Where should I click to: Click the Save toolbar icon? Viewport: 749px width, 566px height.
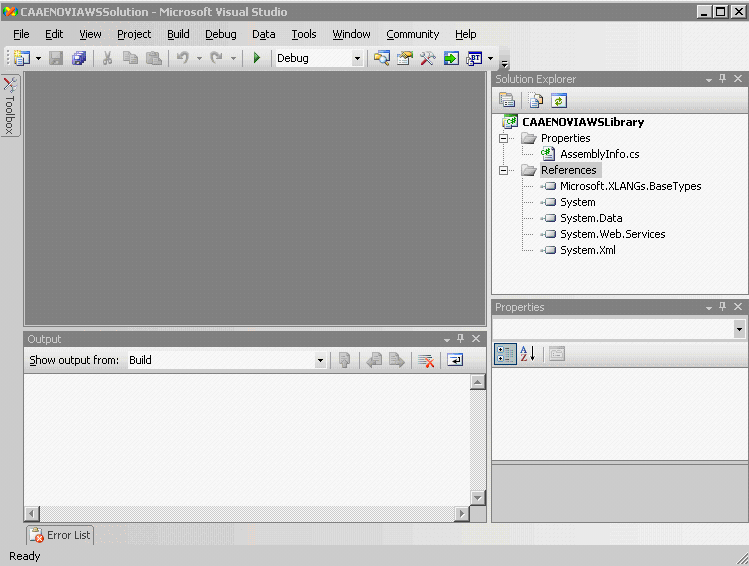pos(56,58)
